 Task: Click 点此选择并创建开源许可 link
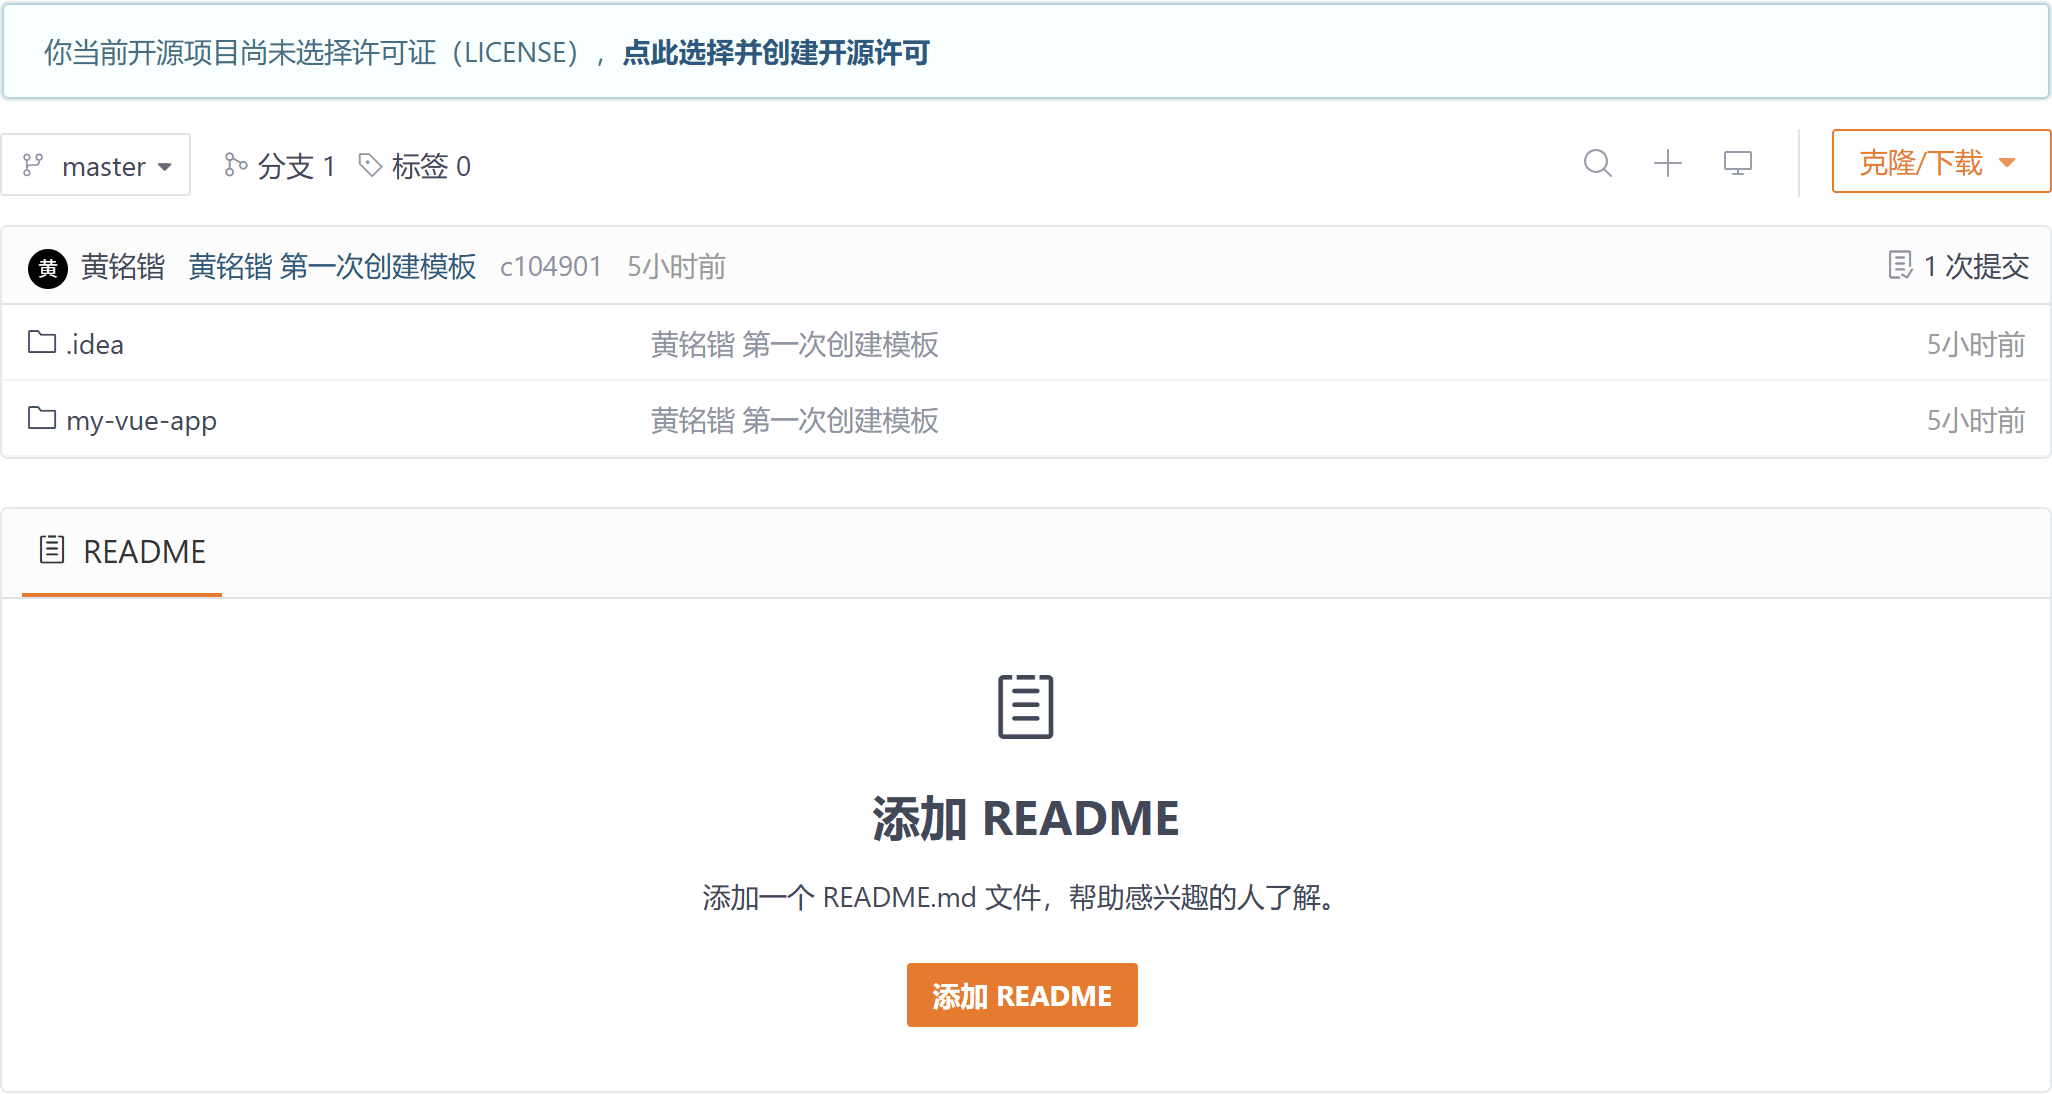tap(776, 53)
